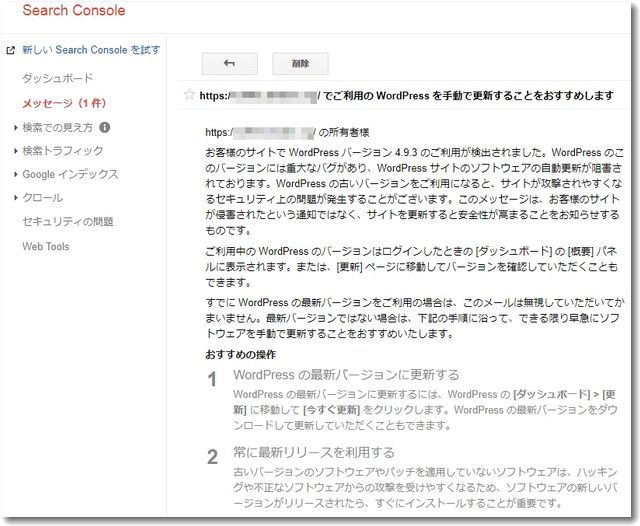Open クロール menu label

[x=42, y=198]
